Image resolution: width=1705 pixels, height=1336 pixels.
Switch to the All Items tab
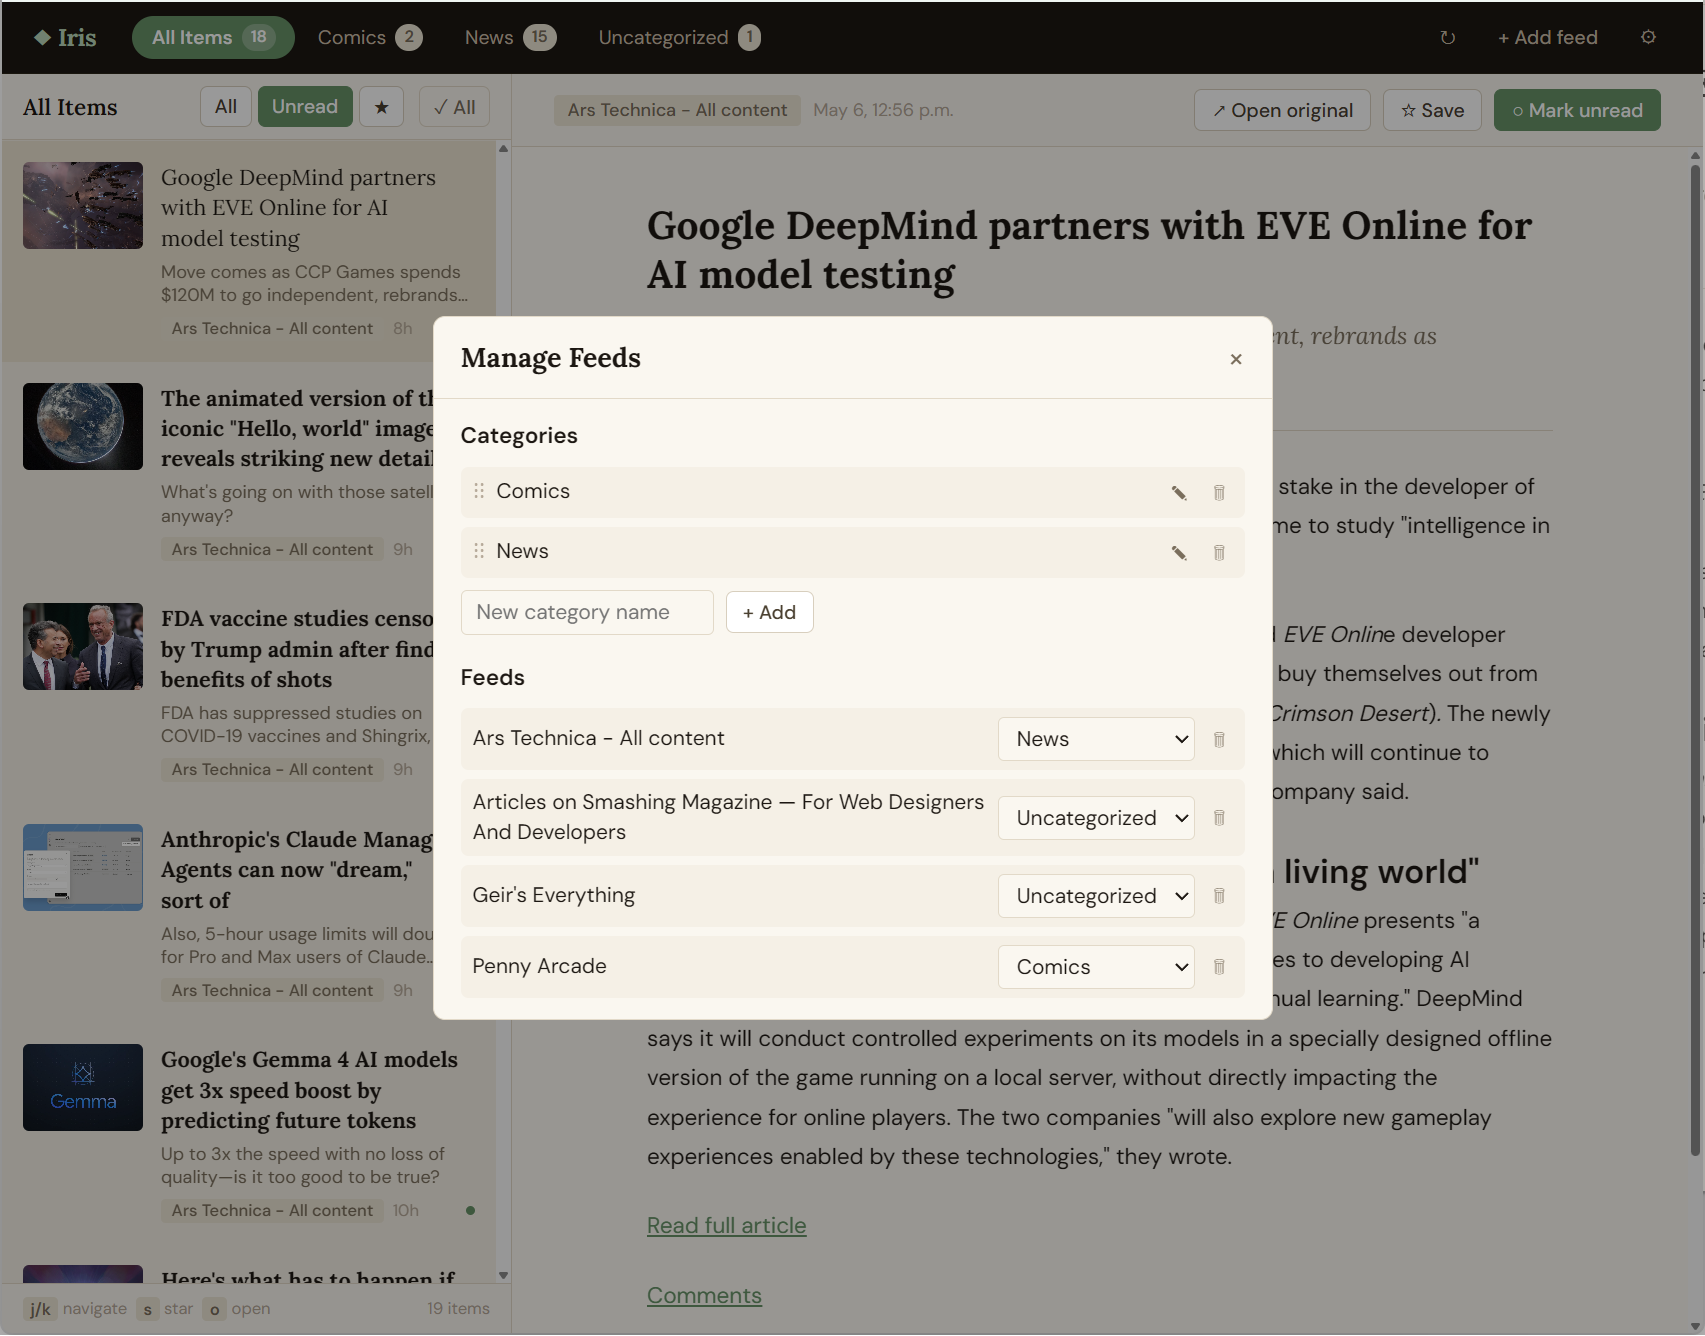click(213, 37)
